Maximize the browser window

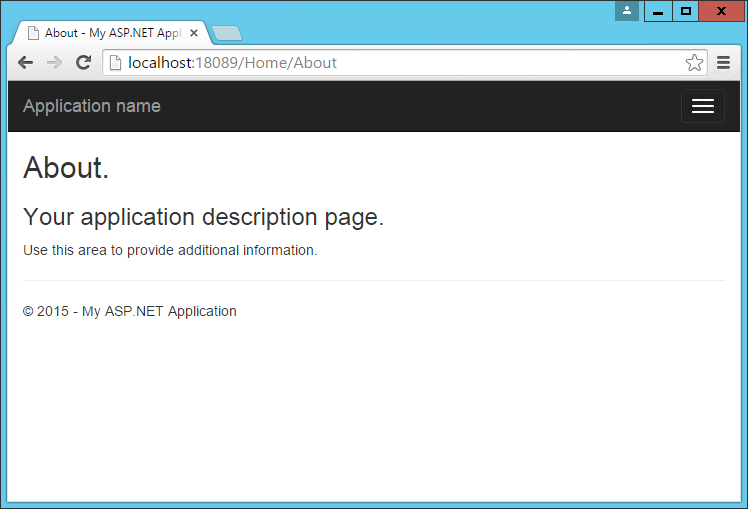(685, 11)
